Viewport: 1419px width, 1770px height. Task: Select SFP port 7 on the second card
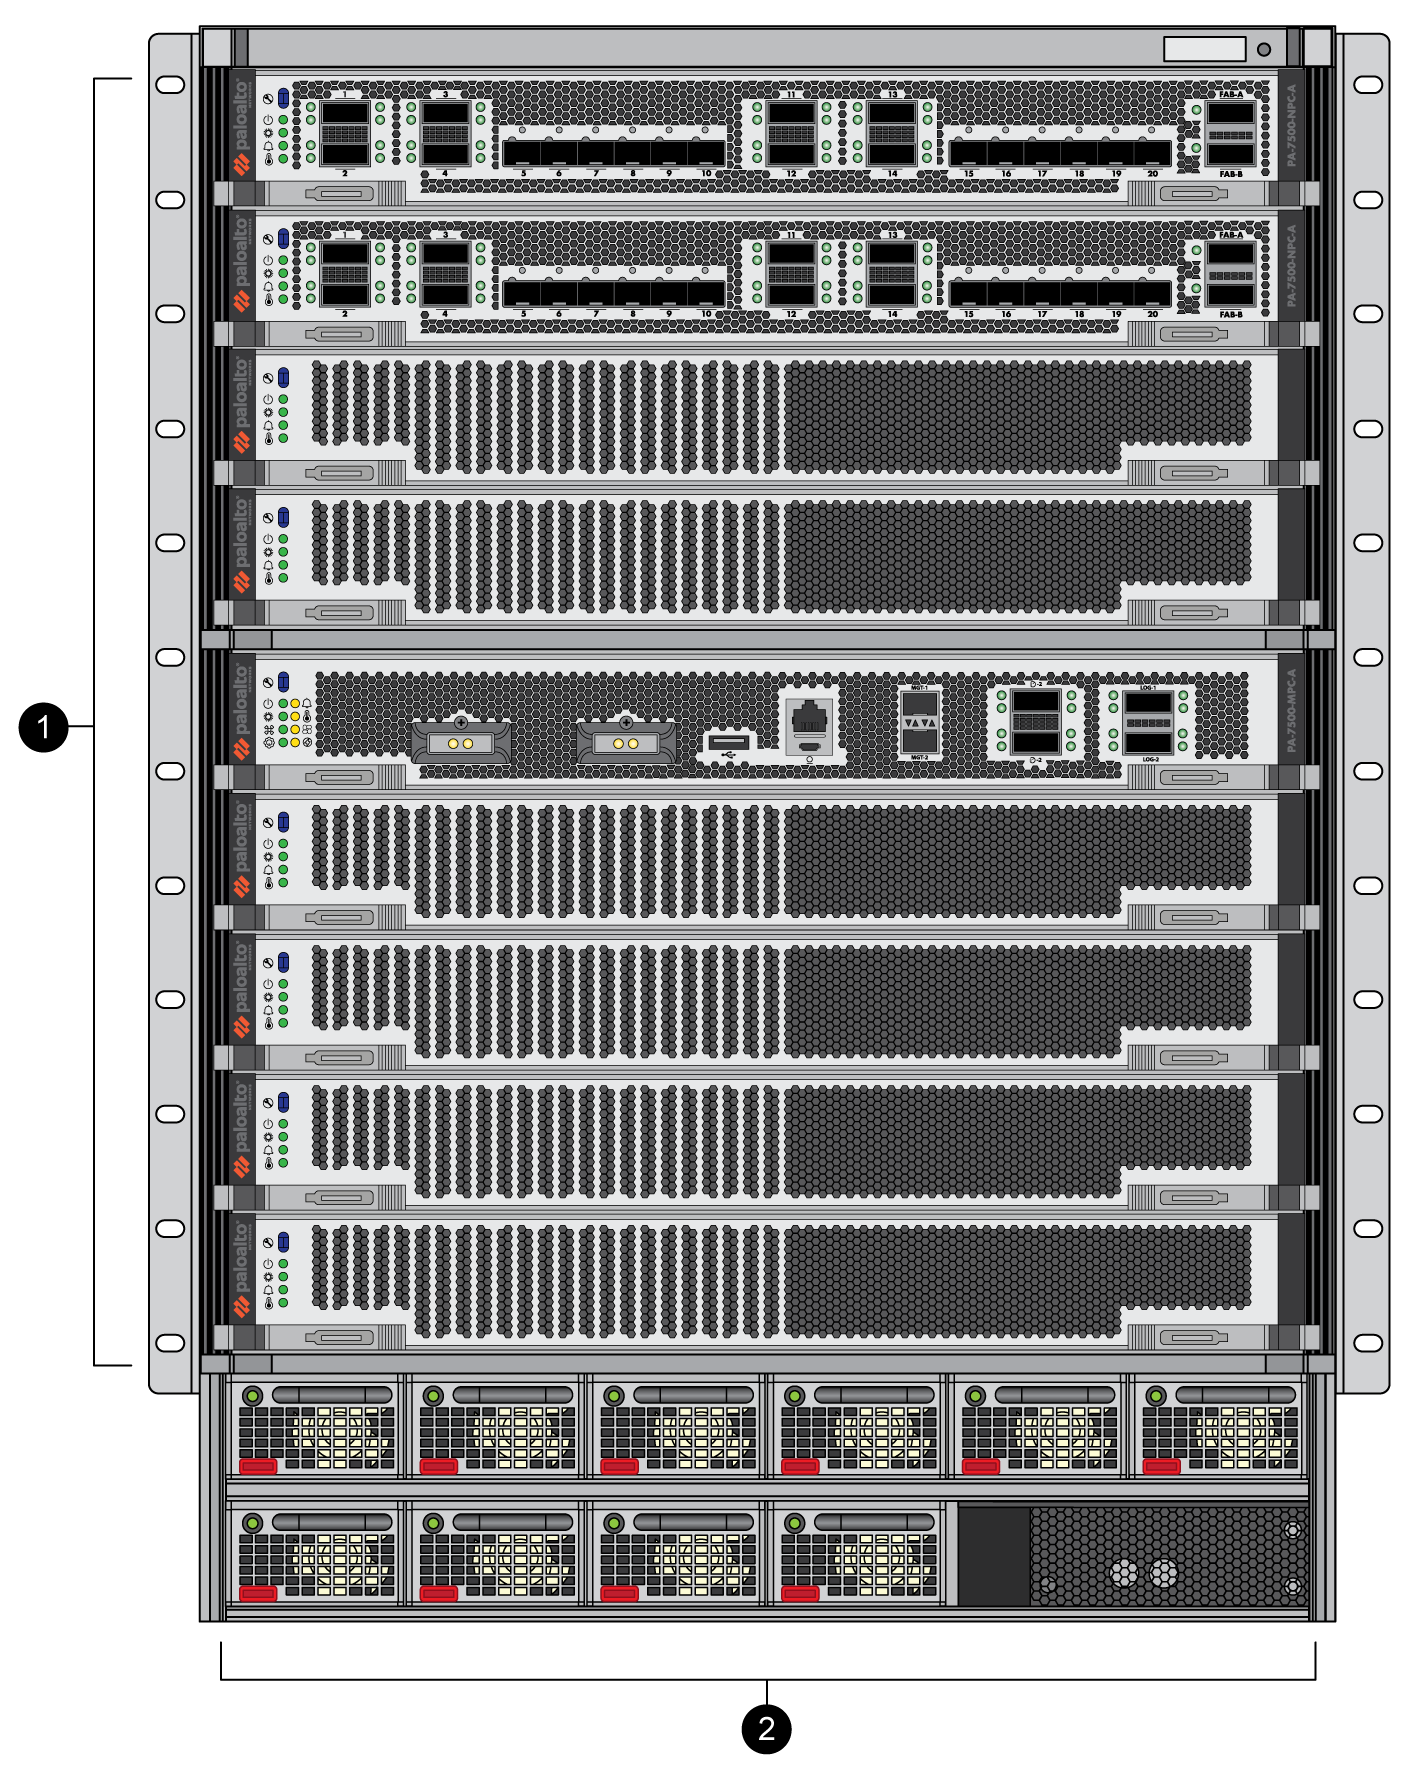(596, 293)
